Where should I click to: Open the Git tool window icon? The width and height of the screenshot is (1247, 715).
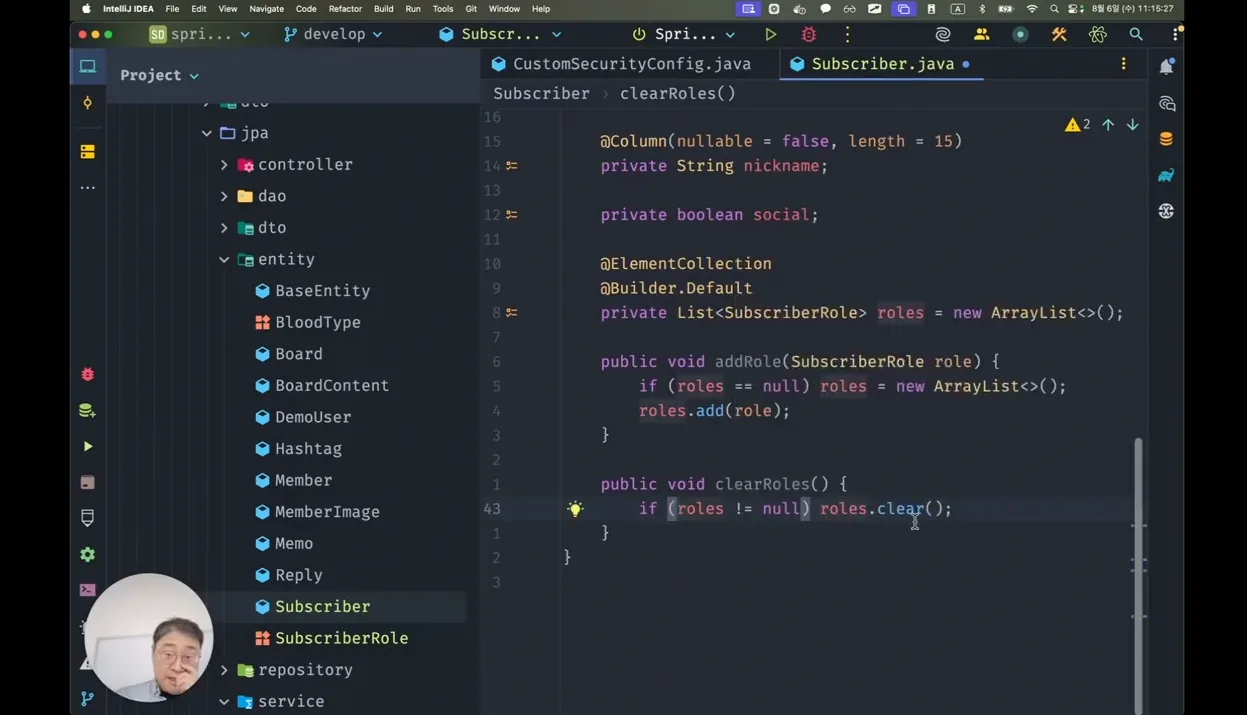click(x=88, y=698)
